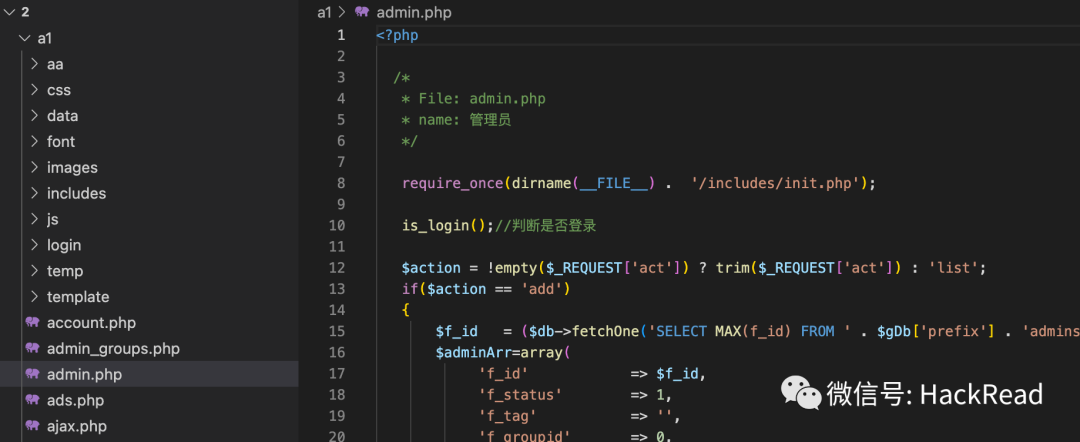Click the PHP icon next to ads.php

[32, 400]
